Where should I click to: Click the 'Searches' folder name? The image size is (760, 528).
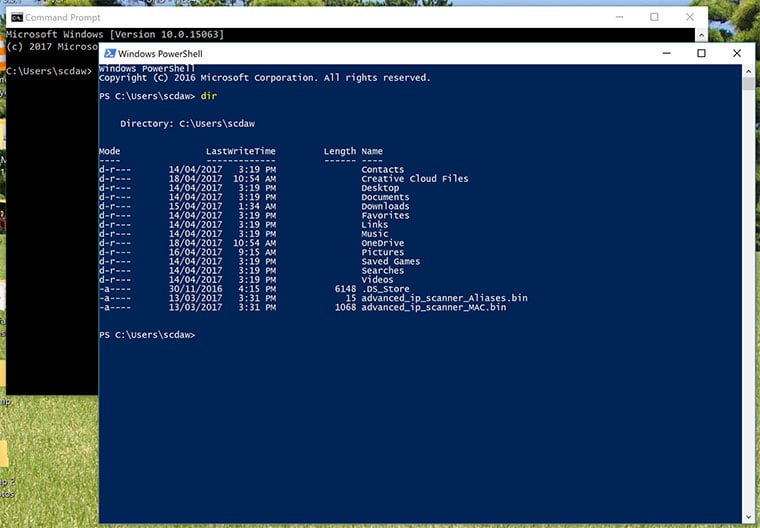point(382,271)
